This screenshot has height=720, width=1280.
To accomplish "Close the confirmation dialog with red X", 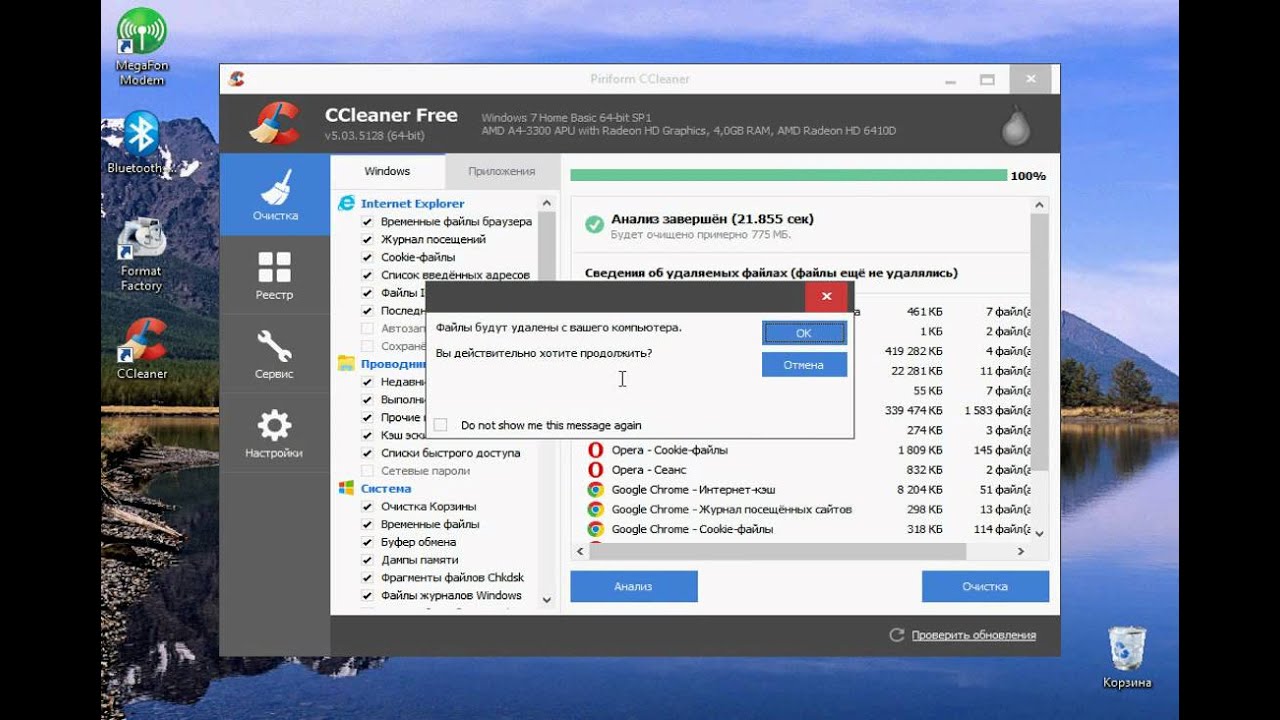I will [827, 296].
